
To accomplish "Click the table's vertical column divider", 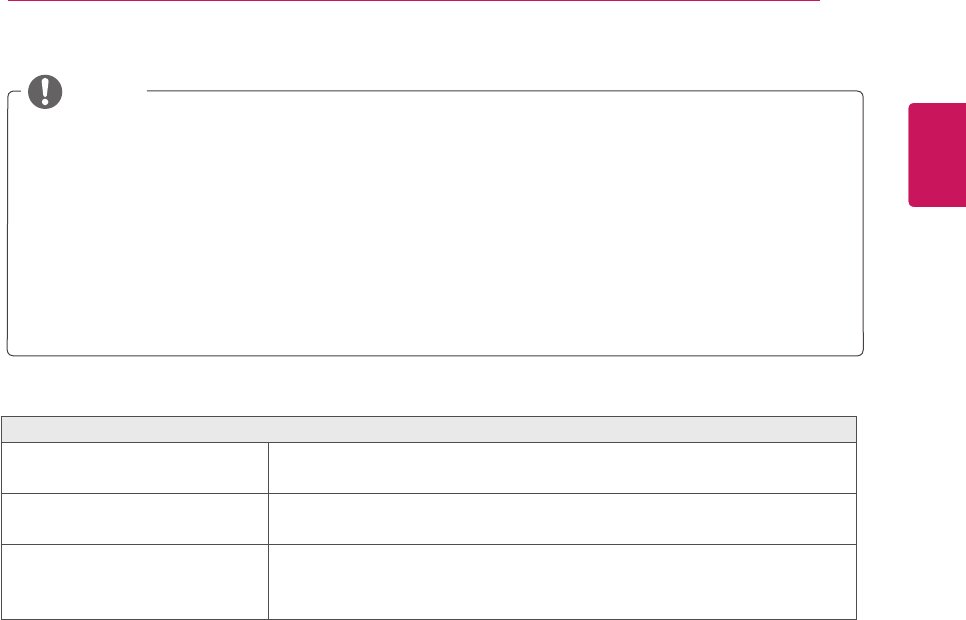I will [268, 530].
